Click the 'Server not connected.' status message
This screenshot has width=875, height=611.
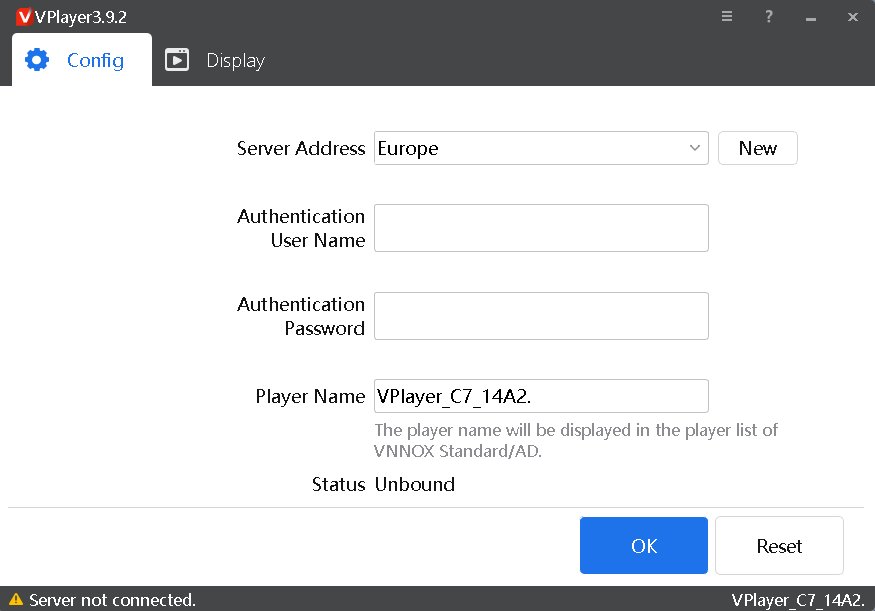click(112, 600)
